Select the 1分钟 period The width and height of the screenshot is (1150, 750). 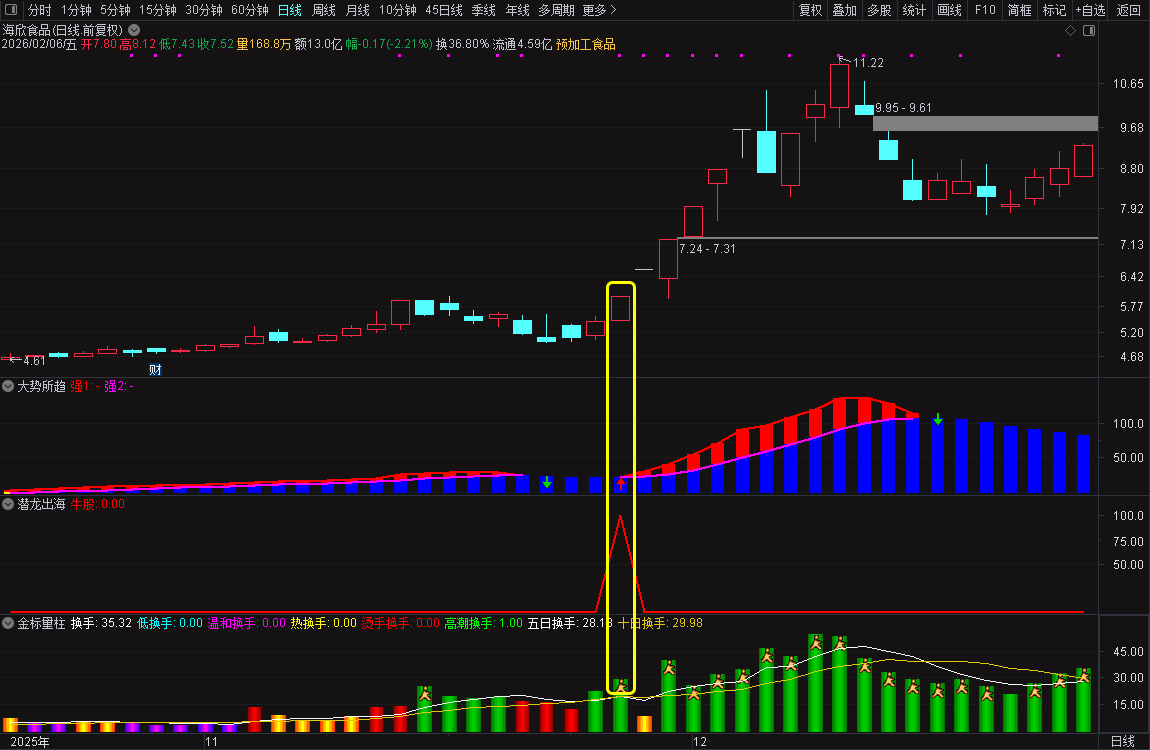point(76,10)
